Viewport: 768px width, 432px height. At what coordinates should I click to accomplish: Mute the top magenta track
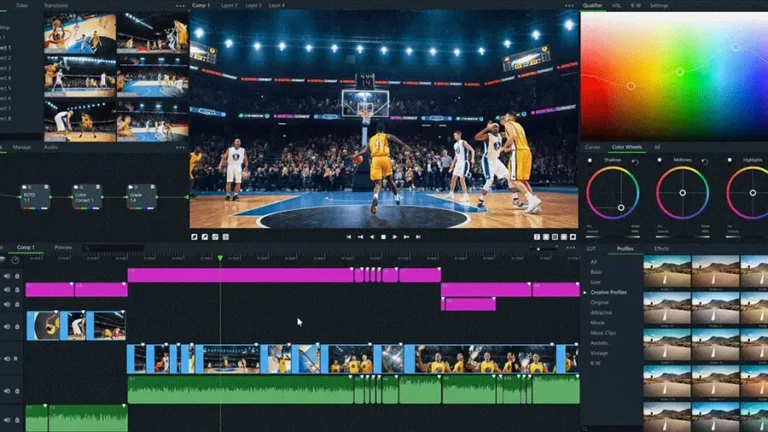(7, 276)
